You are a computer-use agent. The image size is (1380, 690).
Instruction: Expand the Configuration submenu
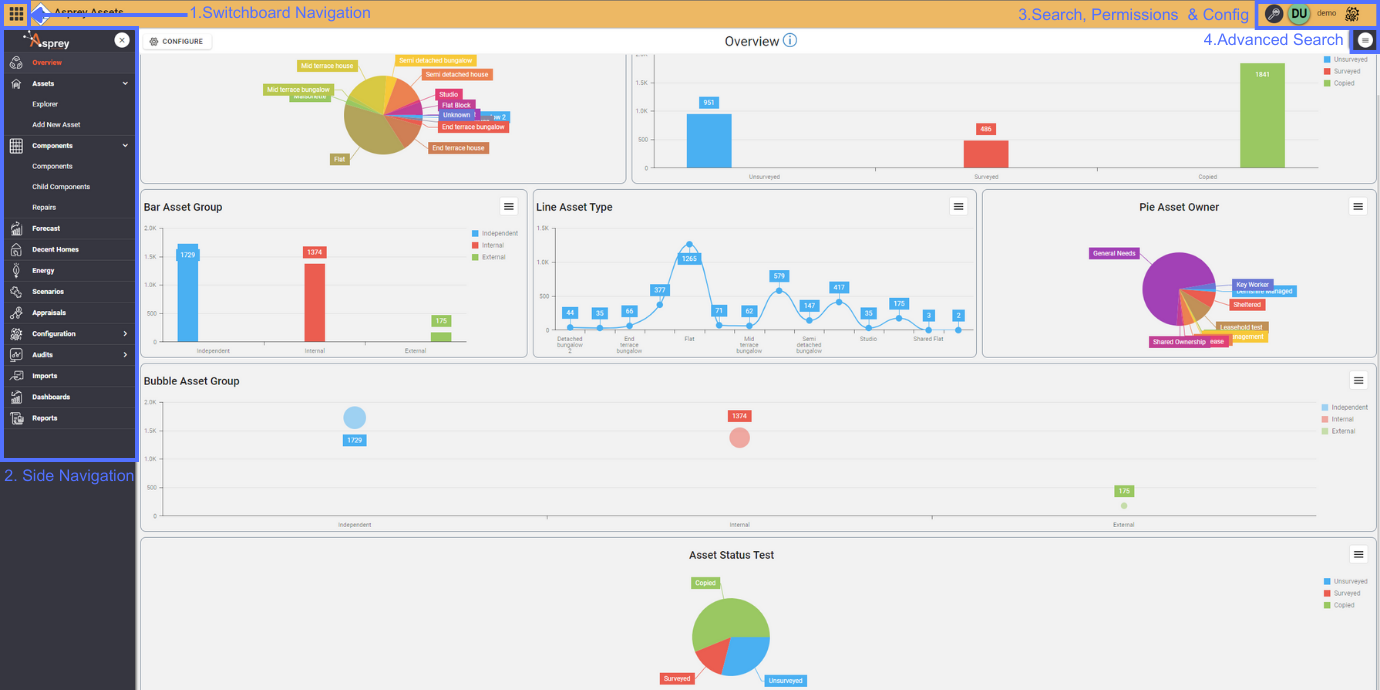[x=125, y=334]
